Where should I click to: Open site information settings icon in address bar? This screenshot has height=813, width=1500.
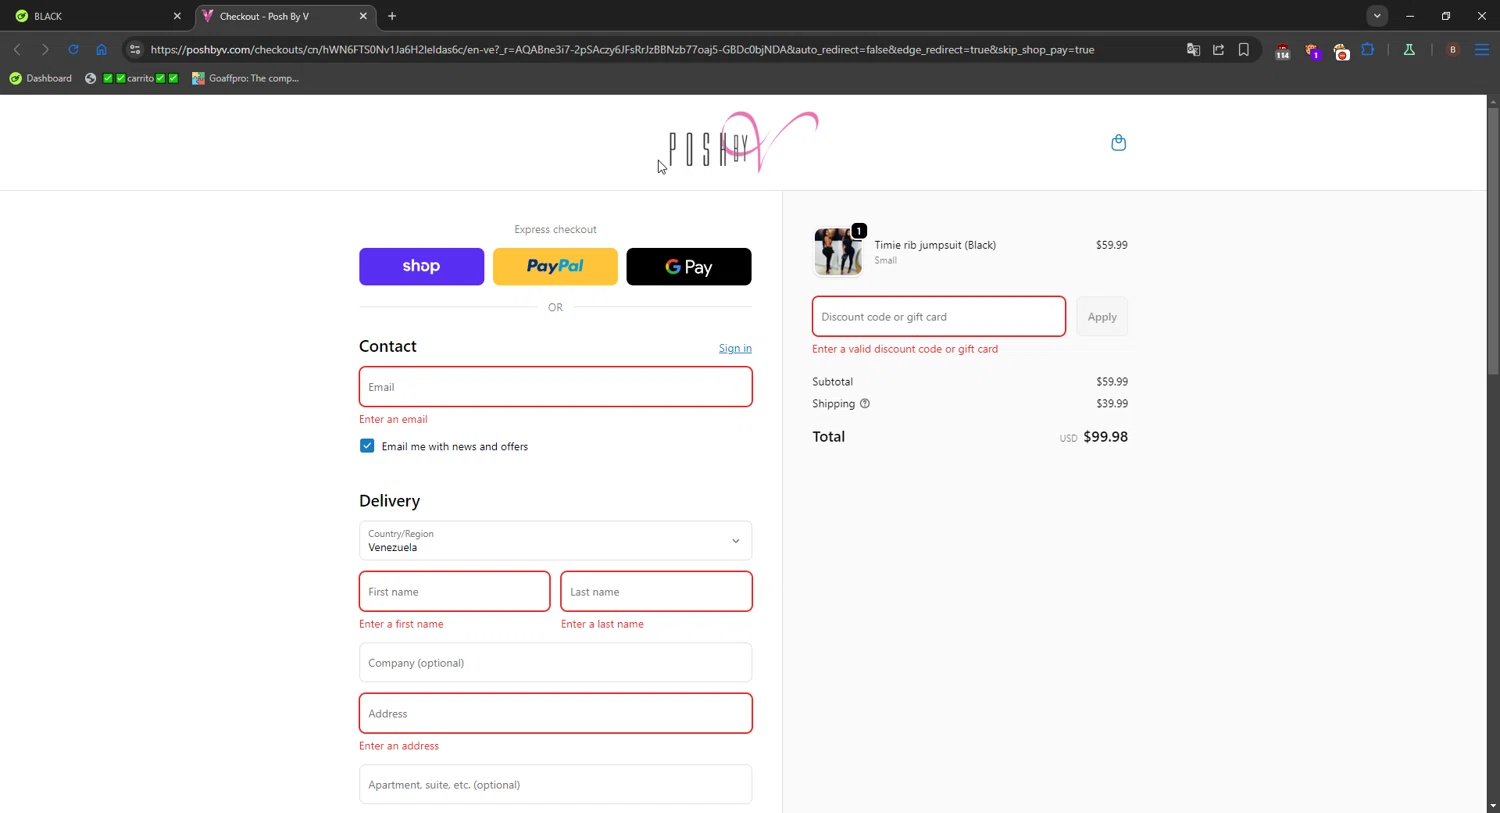pyautogui.click(x=135, y=49)
